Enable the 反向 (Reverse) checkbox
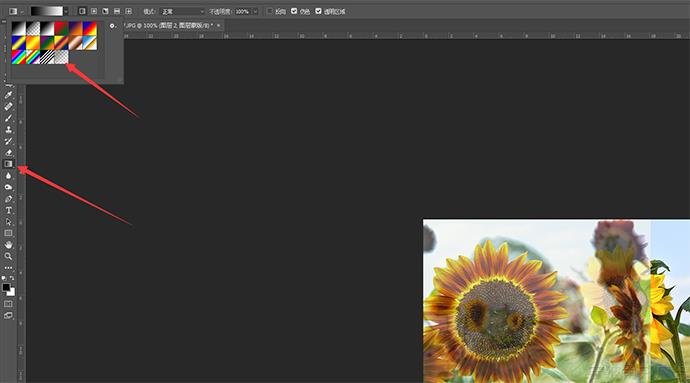Screen dimensions: 690x383 pos(270,11)
